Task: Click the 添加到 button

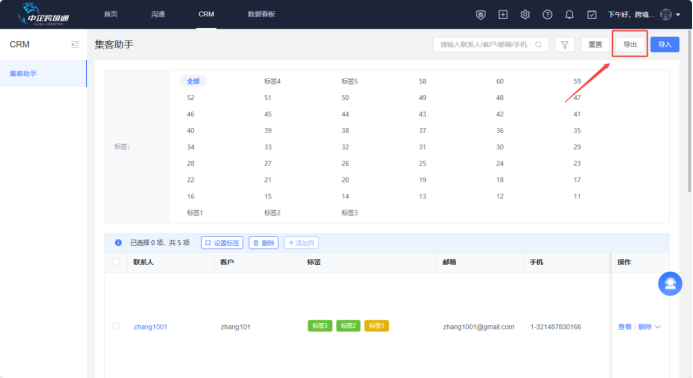Action: pos(301,243)
